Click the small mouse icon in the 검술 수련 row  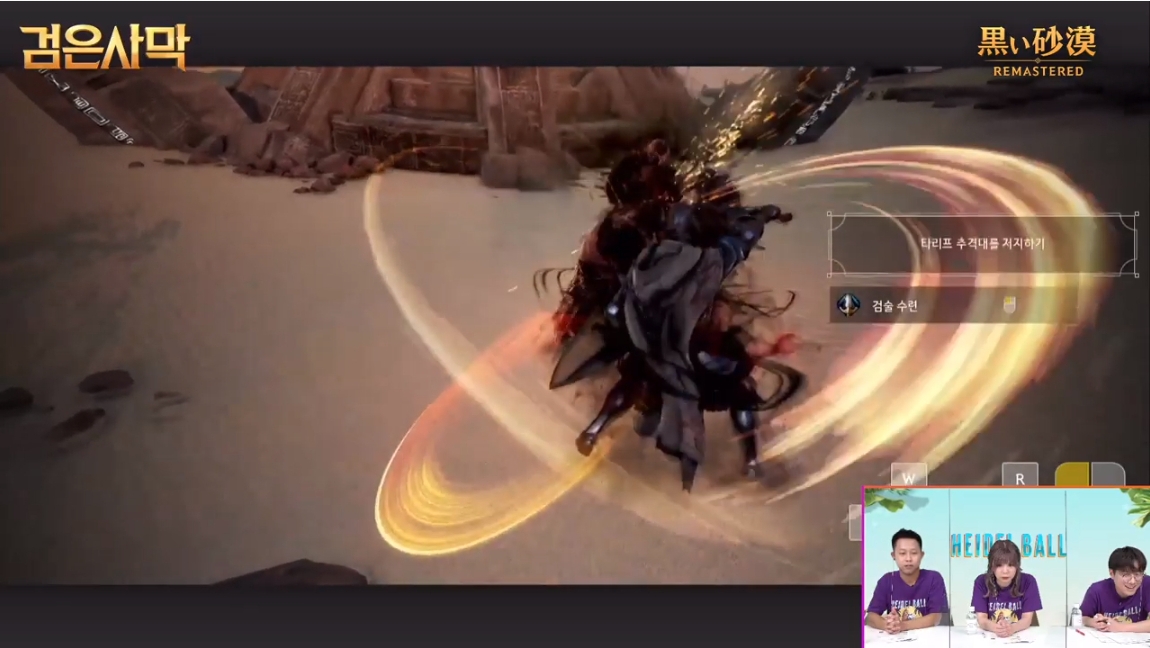[x=1010, y=305]
